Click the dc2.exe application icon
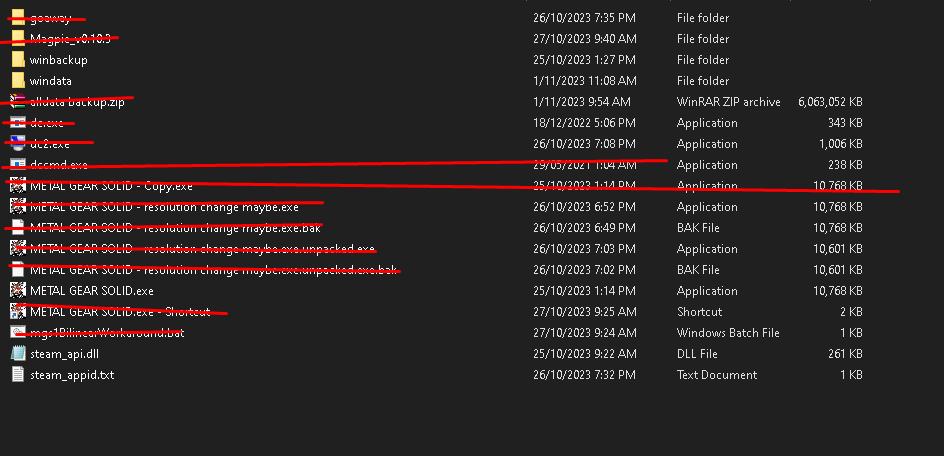The image size is (944, 456). 18,143
